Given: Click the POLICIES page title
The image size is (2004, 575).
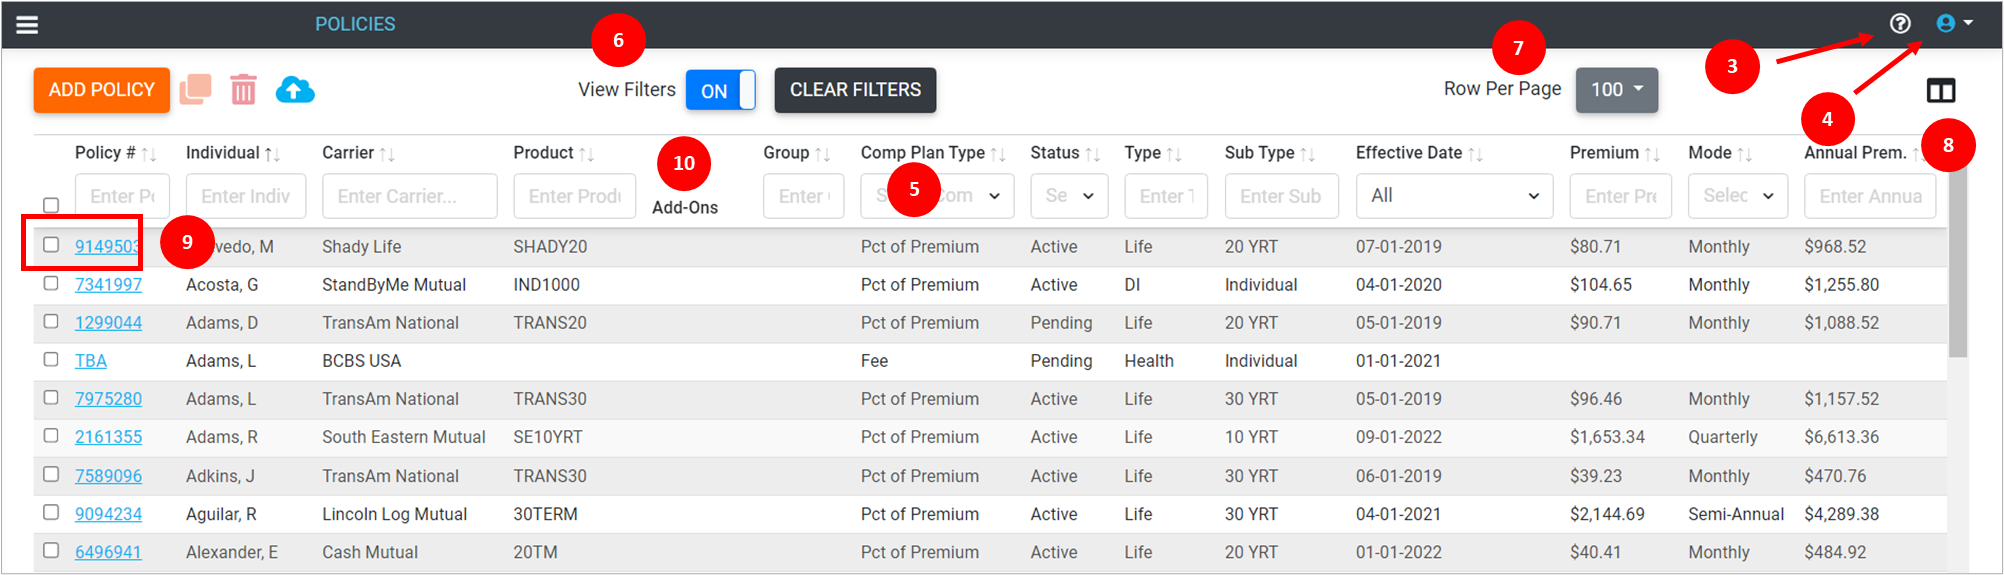Looking at the screenshot, I should (x=355, y=24).
